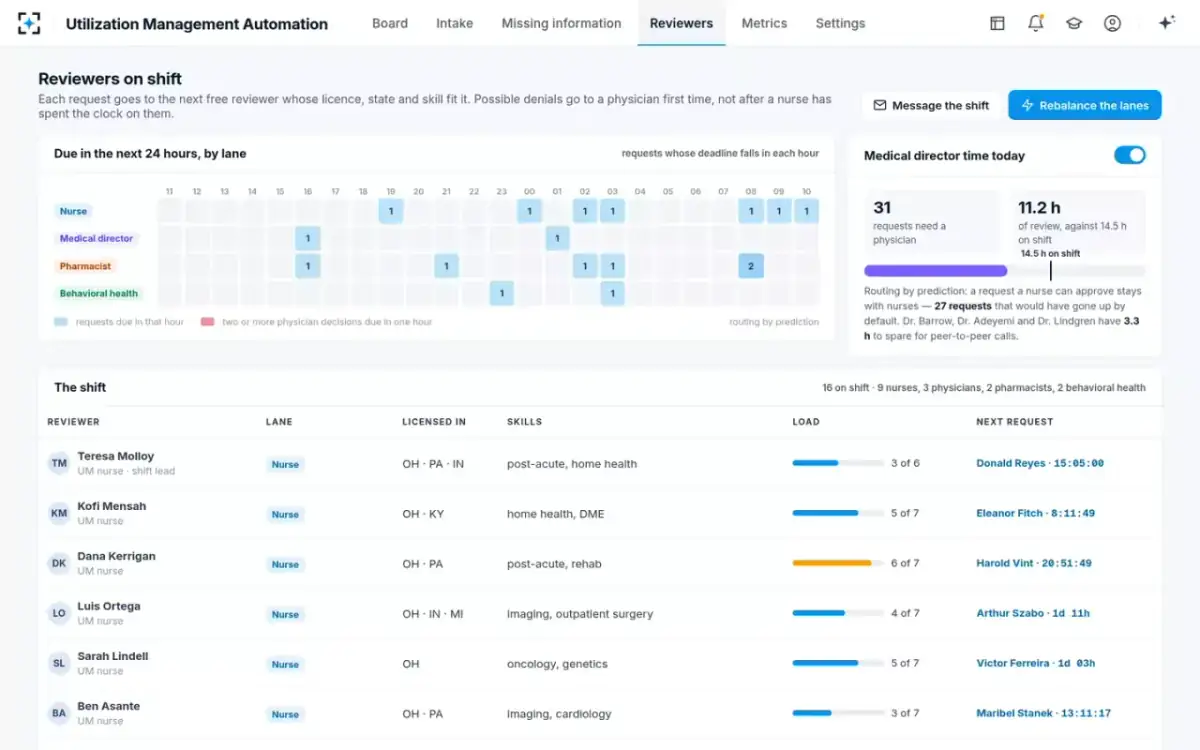Sort by the NEXT REQUEST column header

click(x=1014, y=422)
